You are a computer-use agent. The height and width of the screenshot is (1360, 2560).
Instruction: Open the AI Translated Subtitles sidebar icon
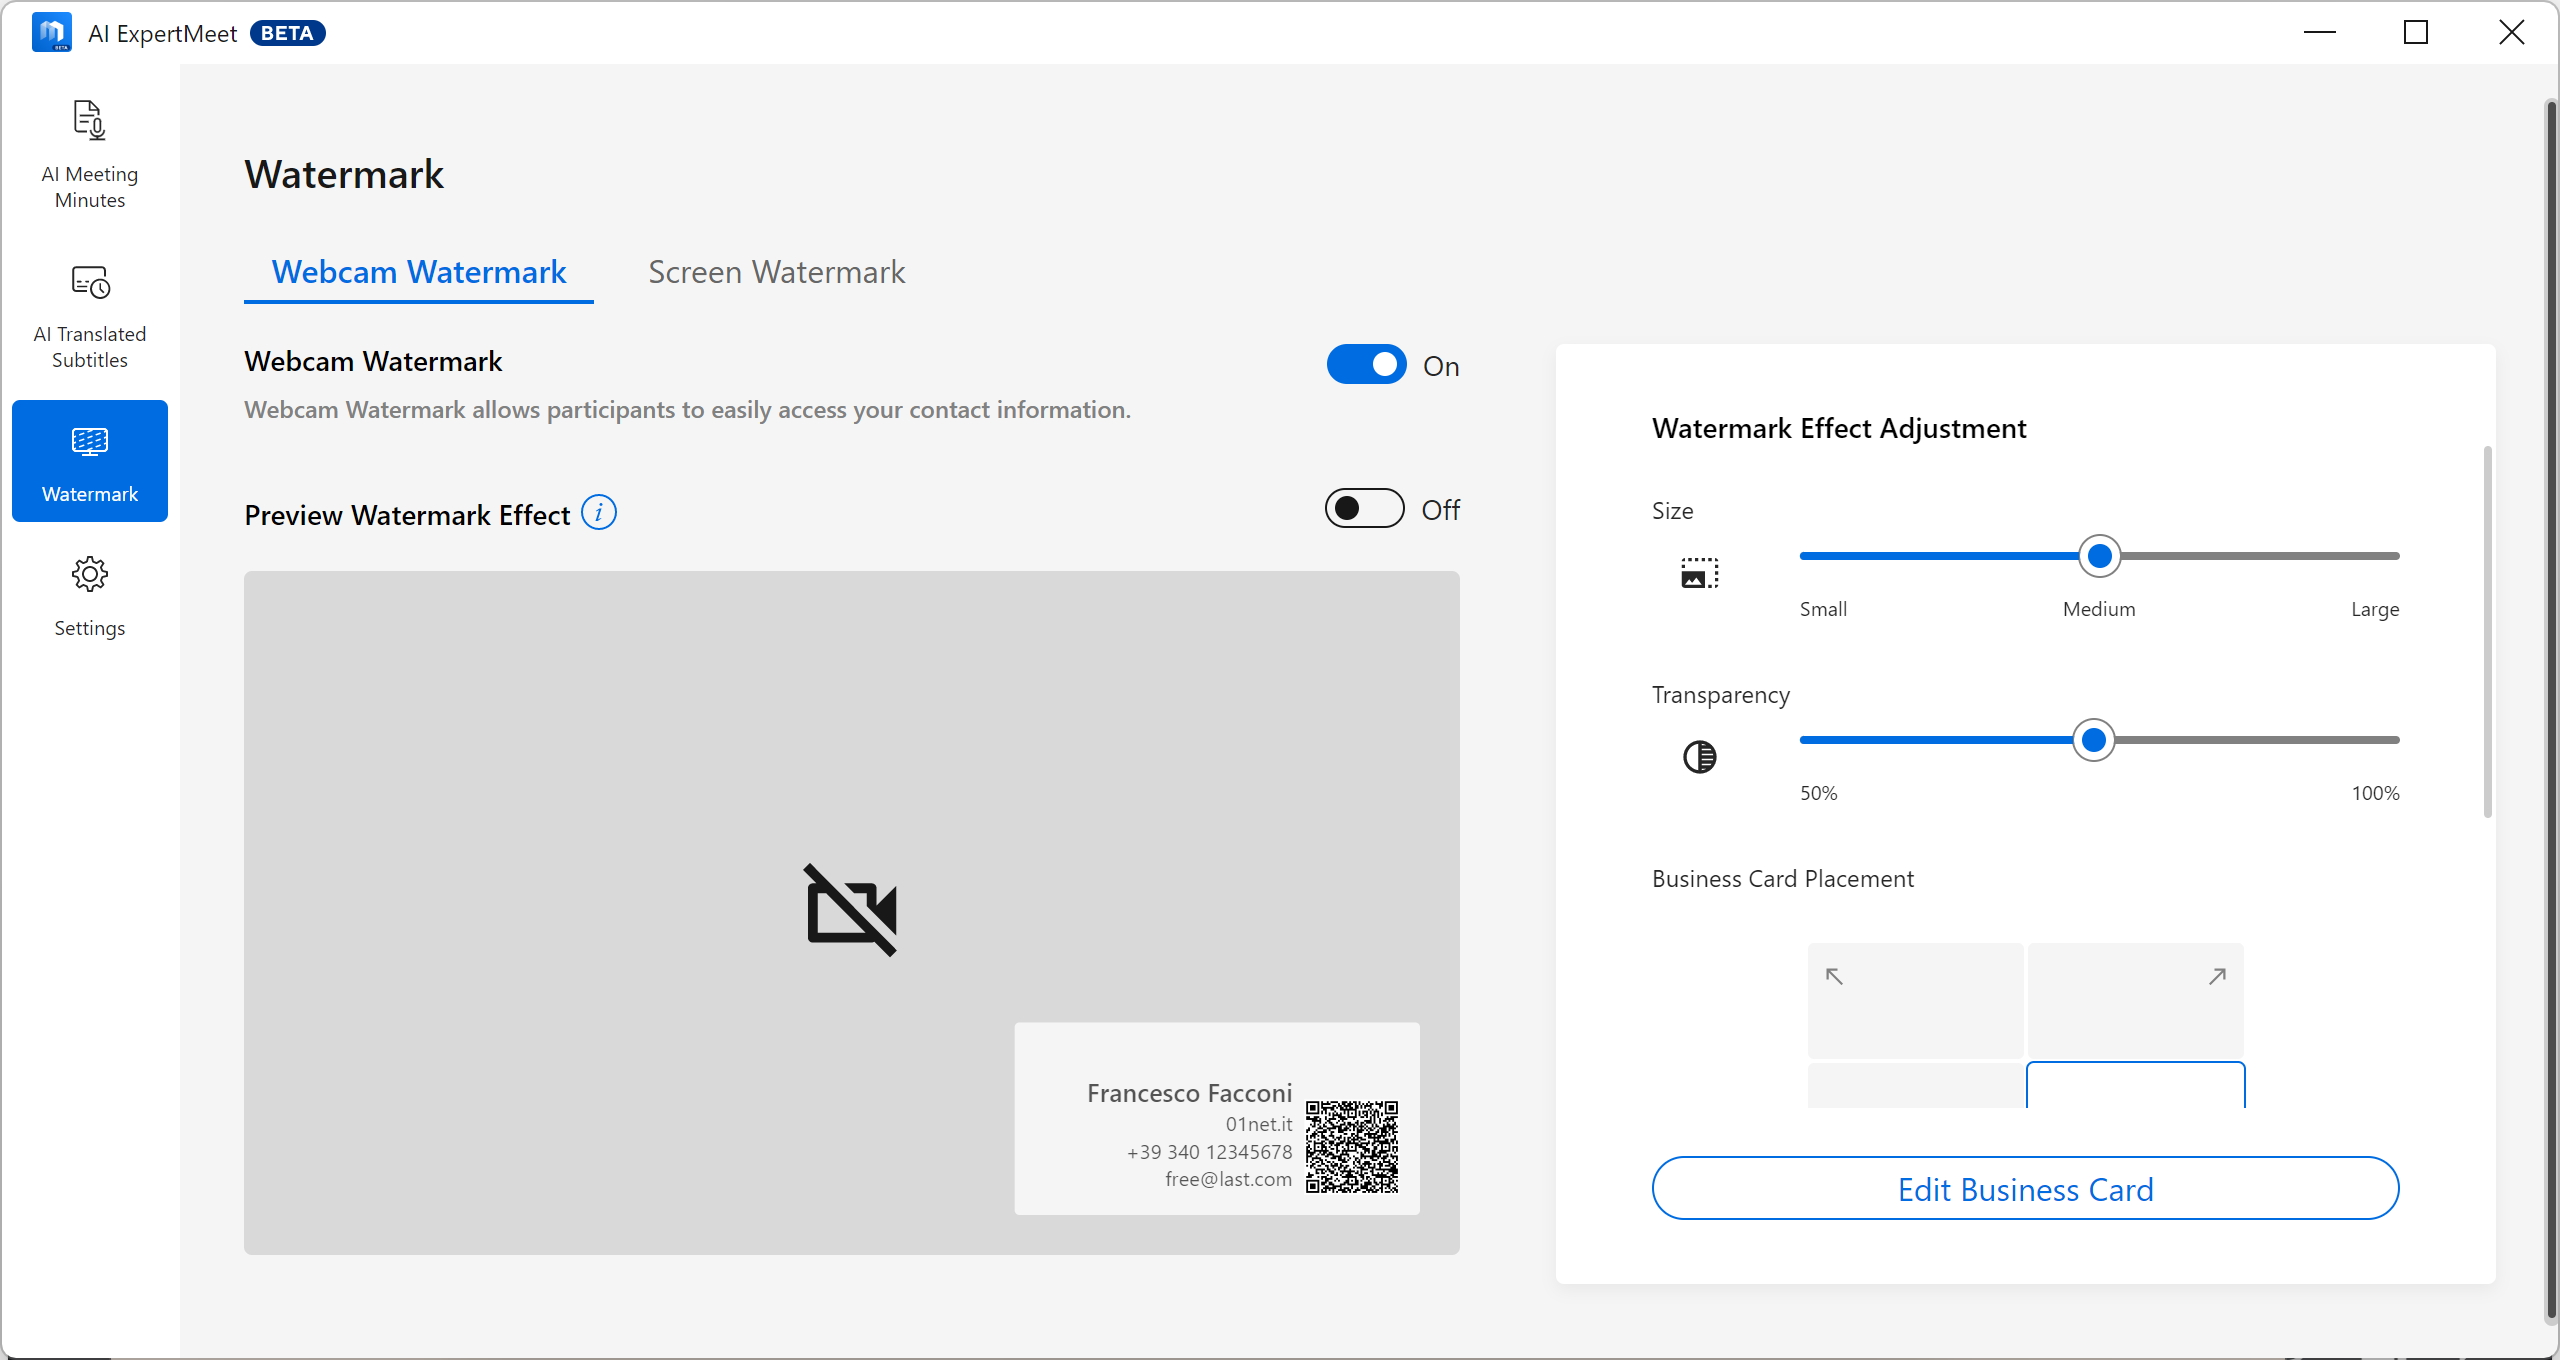click(89, 283)
